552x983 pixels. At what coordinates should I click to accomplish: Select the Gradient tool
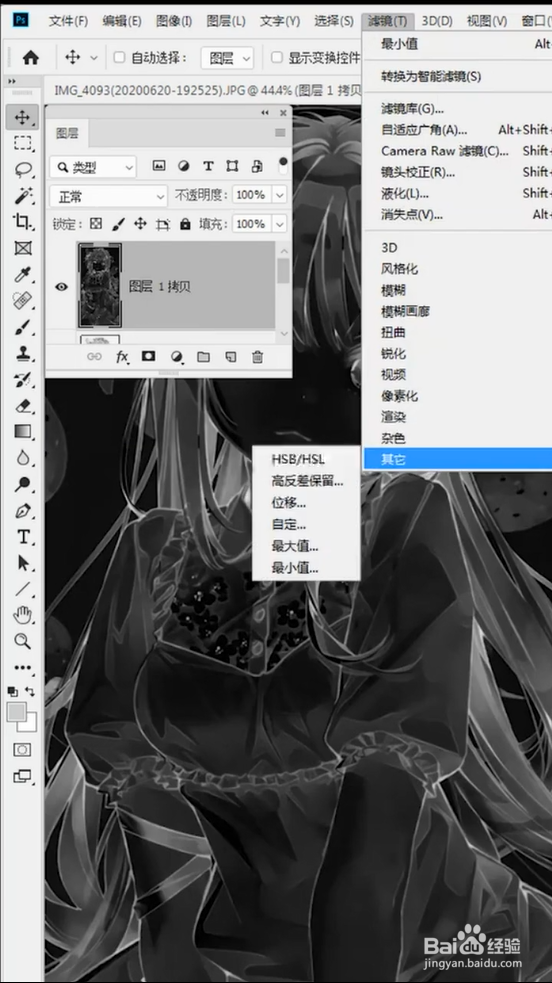click(23, 431)
